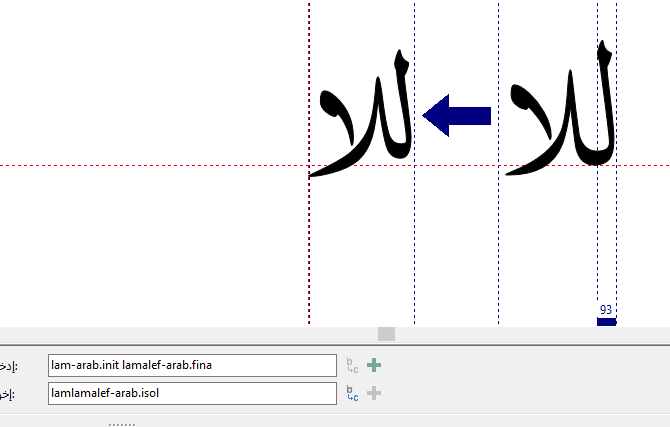The height and width of the screenshot is (427, 670).
Task: Open glyph picker icon next to lamlamalef-arab.isol field
Action: [352, 393]
